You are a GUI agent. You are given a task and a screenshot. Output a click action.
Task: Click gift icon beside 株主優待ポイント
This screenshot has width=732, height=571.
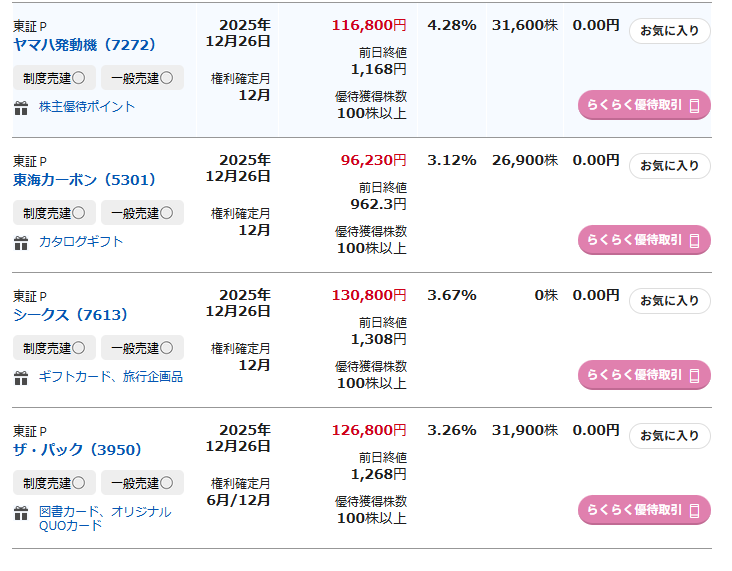click(x=21, y=107)
